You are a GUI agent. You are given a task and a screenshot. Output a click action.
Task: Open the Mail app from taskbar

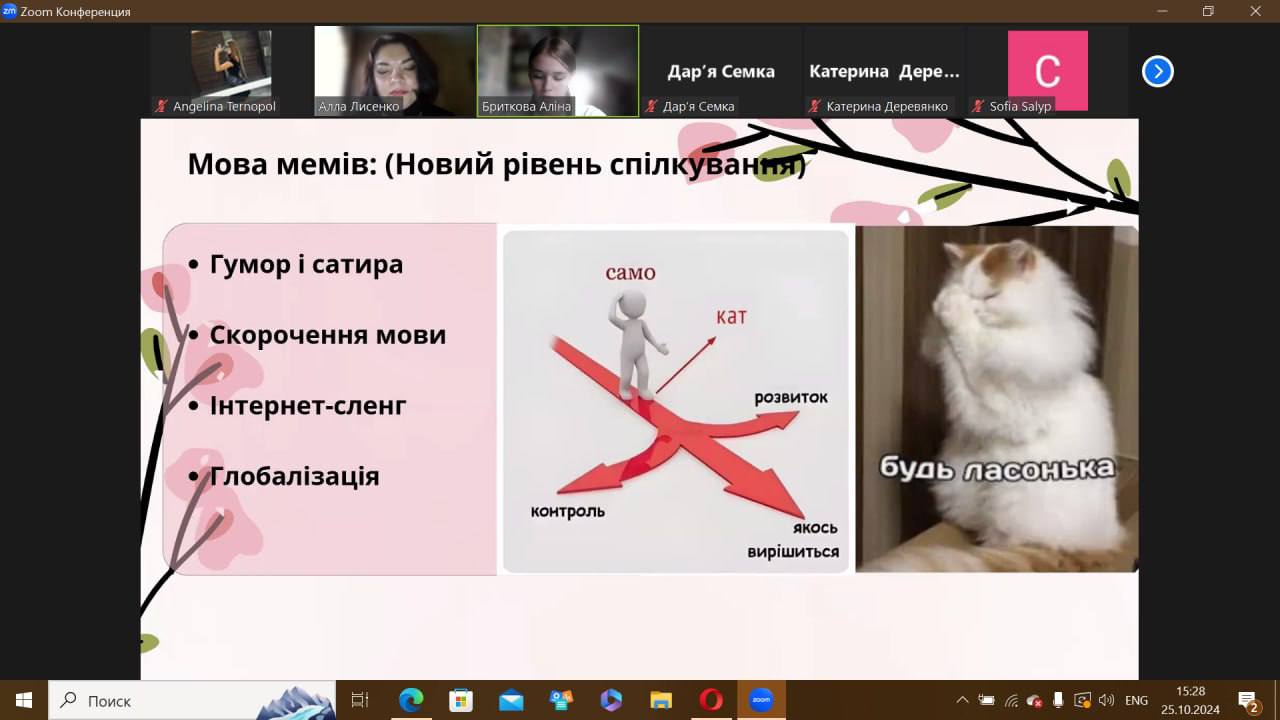pyautogui.click(x=511, y=700)
